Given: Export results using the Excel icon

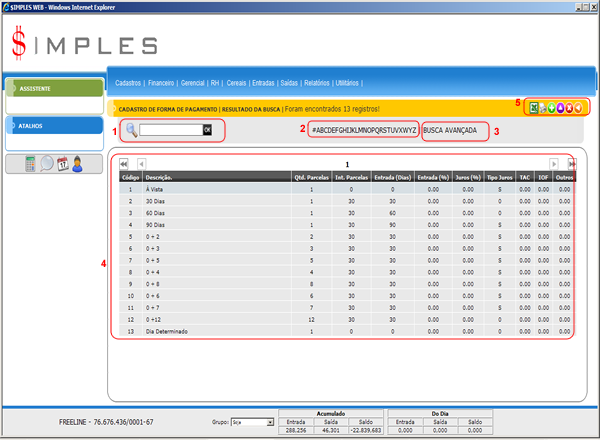Looking at the screenshot, I should pos(534,107).
